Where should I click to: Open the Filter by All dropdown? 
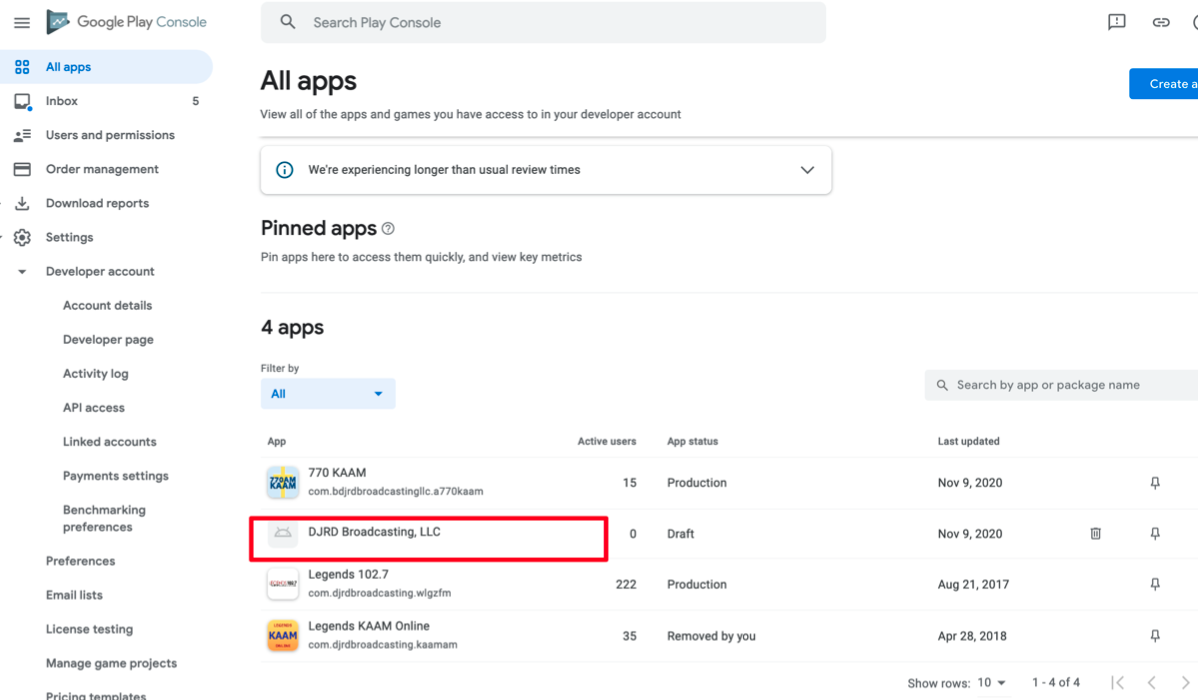pos(328,394)
